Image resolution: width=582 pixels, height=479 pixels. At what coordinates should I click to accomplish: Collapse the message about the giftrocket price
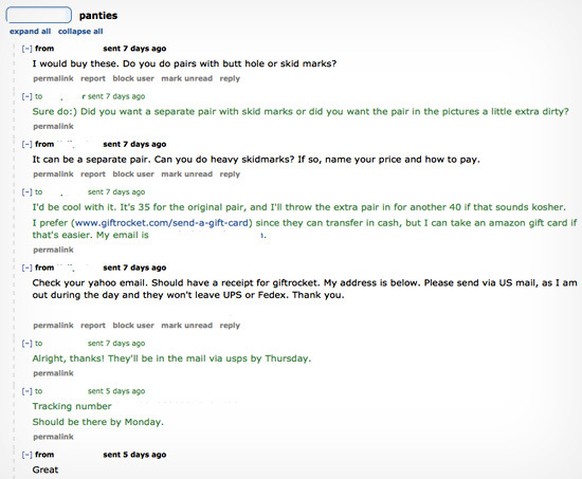(27, 192)
